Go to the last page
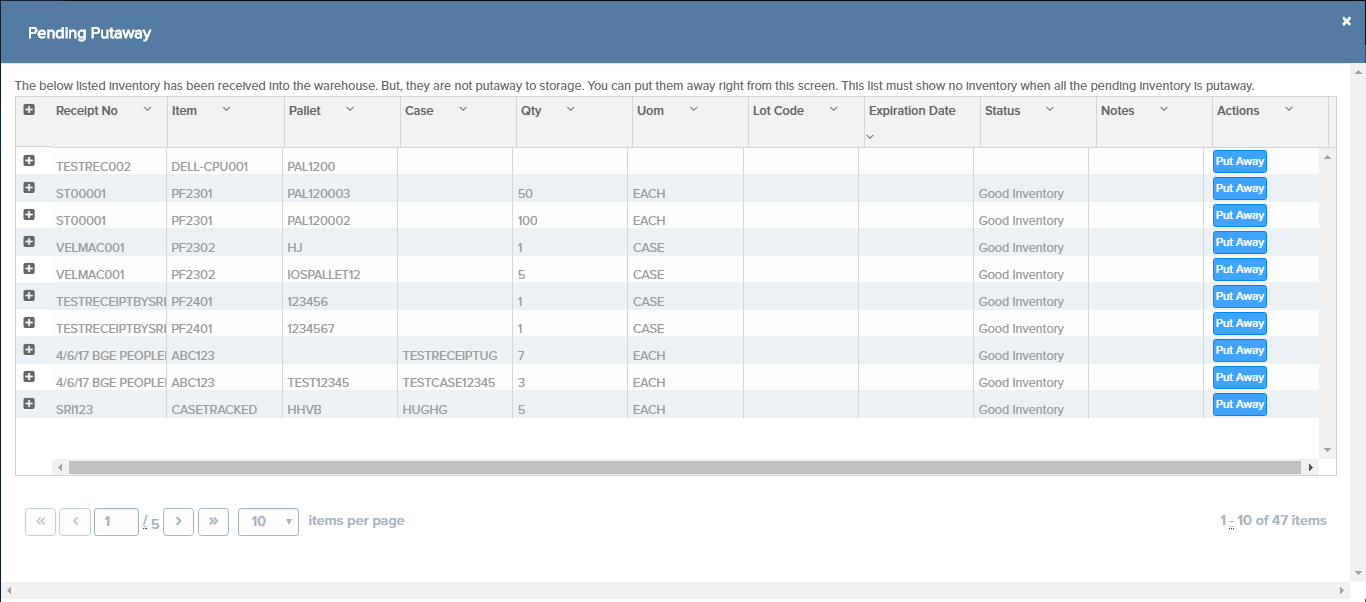This screenshot has height=602, width=1366. pos(213,521)
